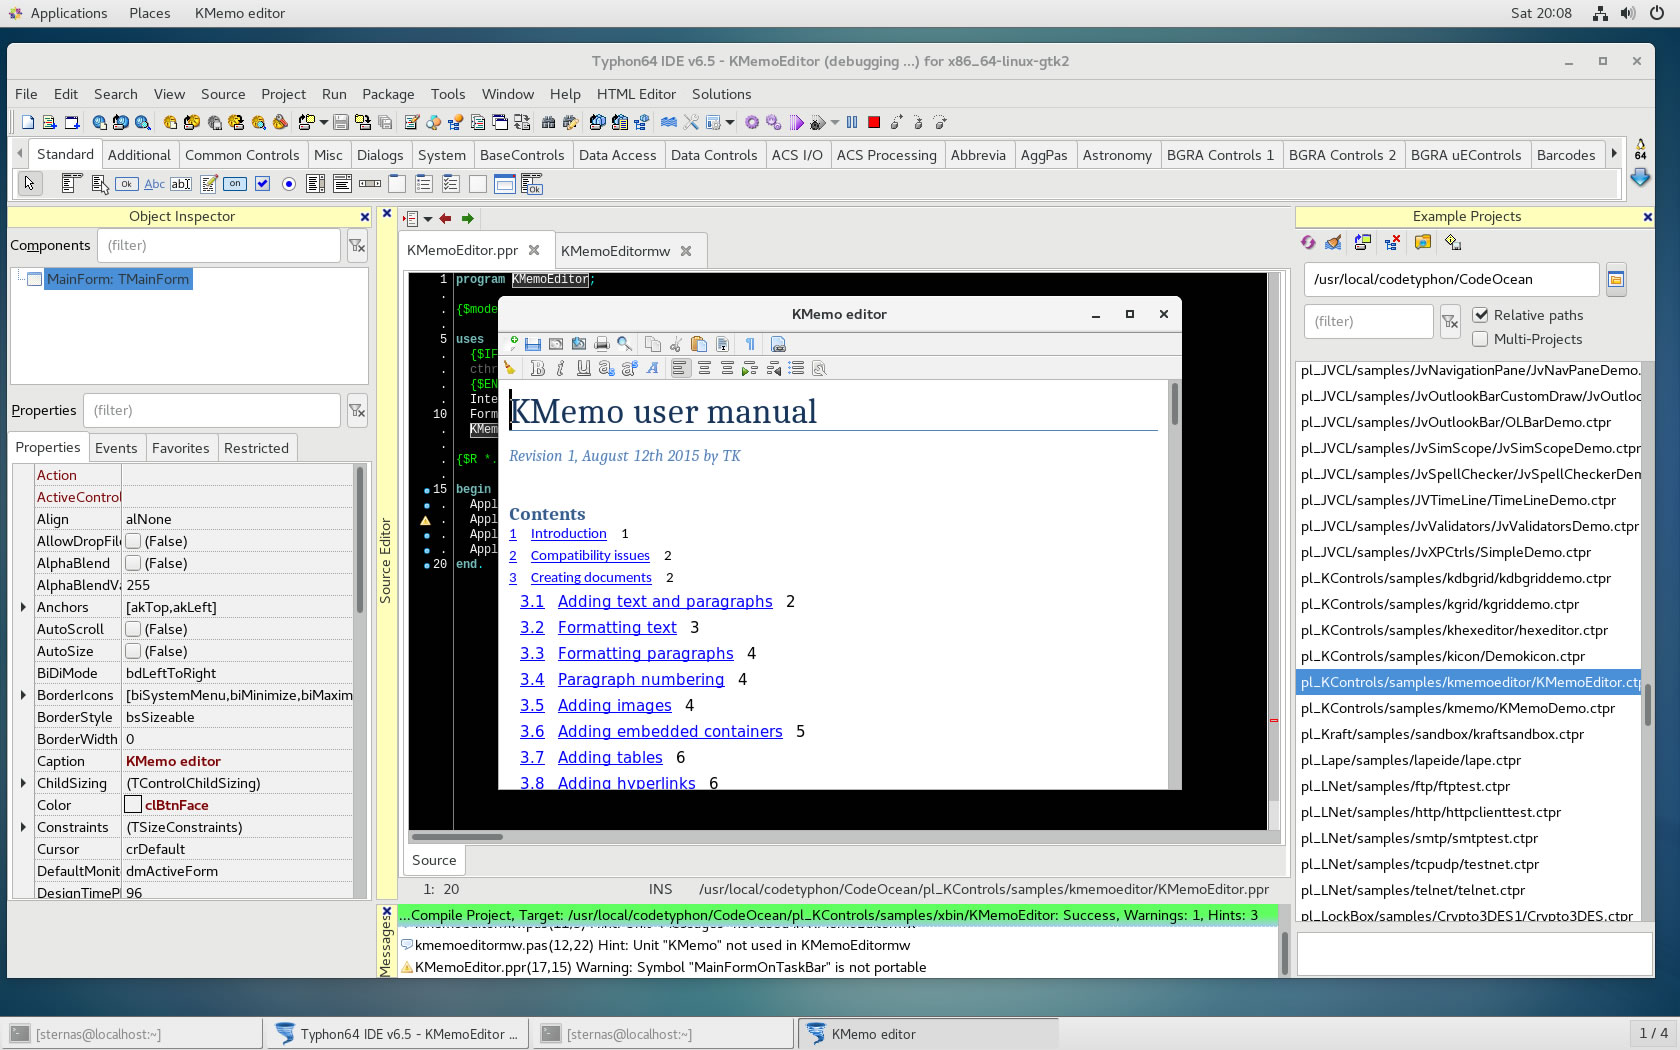This screenshot has width=1680, height=1050.
Task: Click the Underline icon in KMemo editor
Action: [x=583, y=368]
